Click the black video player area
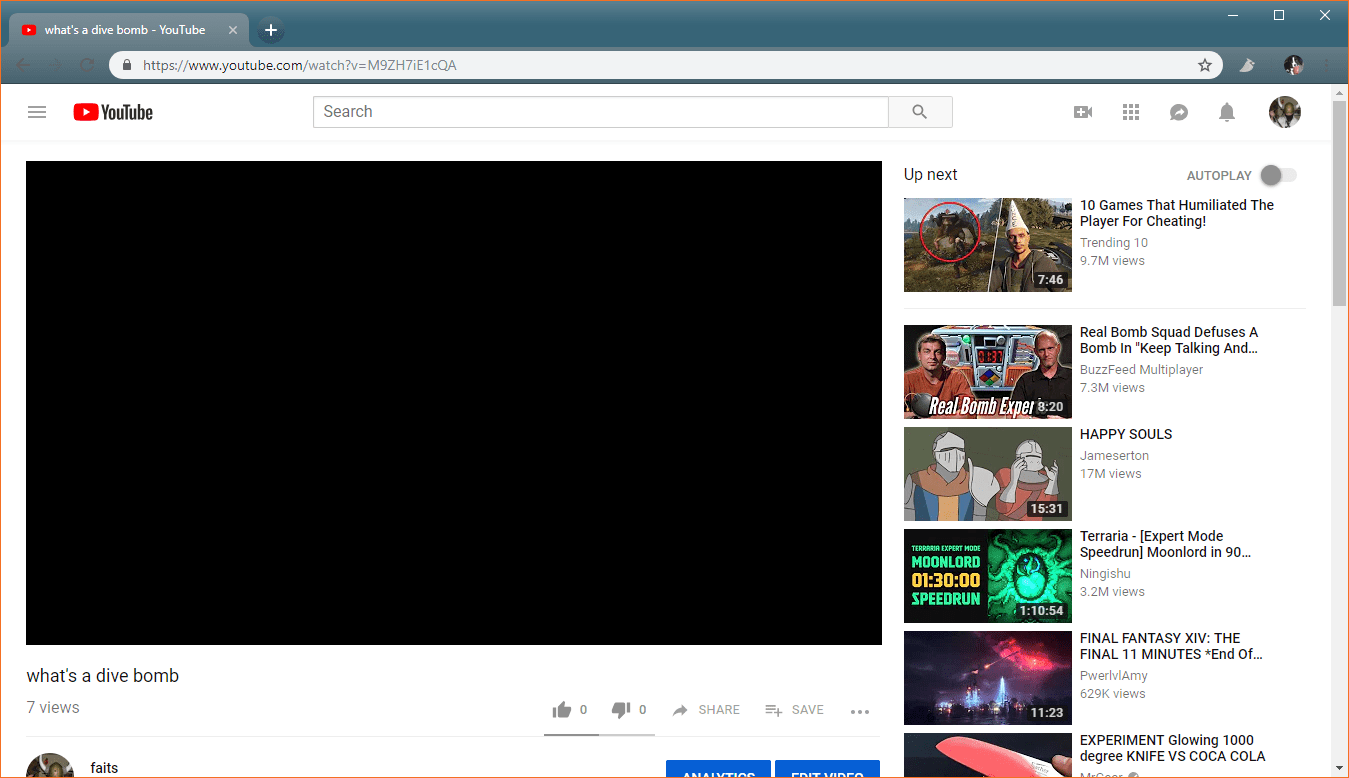Screen dimensions: 1349x778 coord(454,403)
